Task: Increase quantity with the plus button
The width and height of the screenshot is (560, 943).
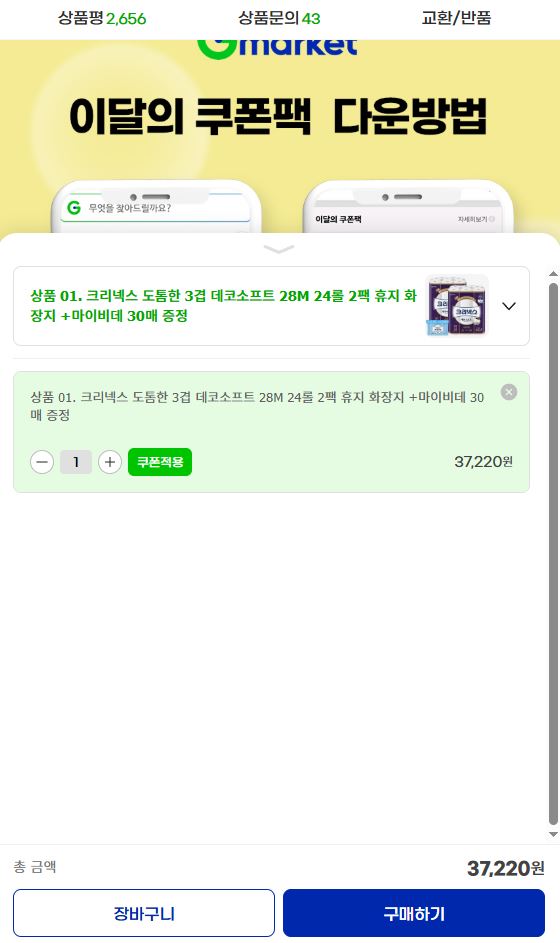Action: [x=109, y=462]
